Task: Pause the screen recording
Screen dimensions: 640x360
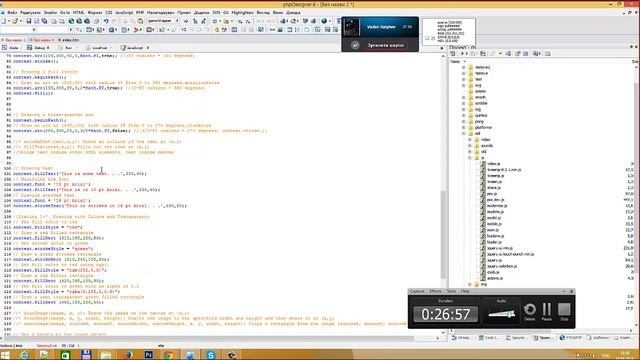Action: pyautogui.click(x=547, y=311)
